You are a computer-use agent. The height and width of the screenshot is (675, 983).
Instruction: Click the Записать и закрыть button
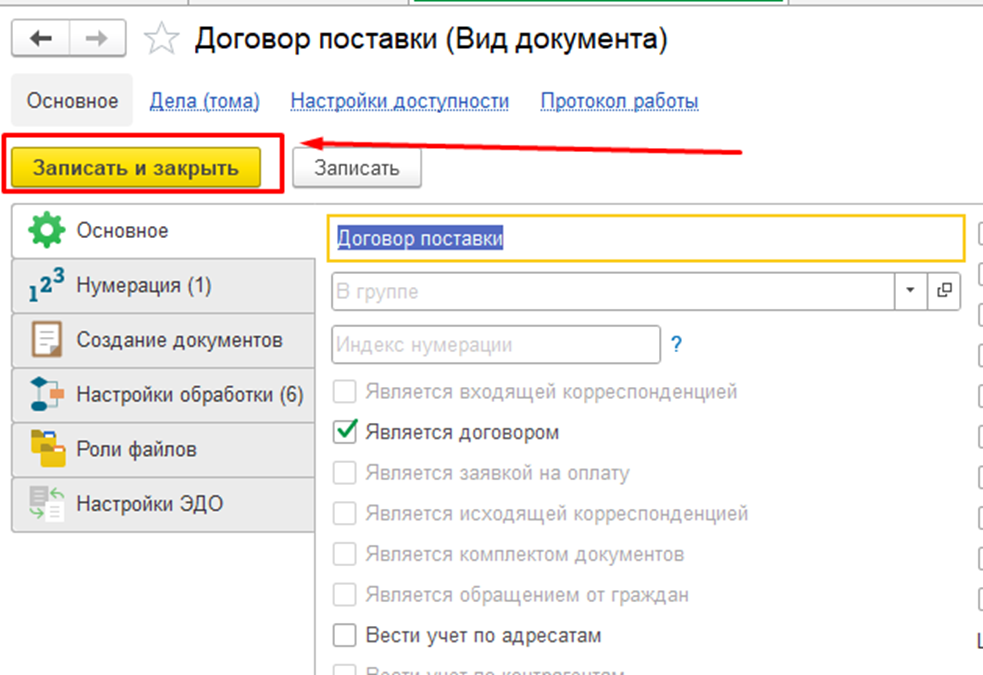point(135,167)
